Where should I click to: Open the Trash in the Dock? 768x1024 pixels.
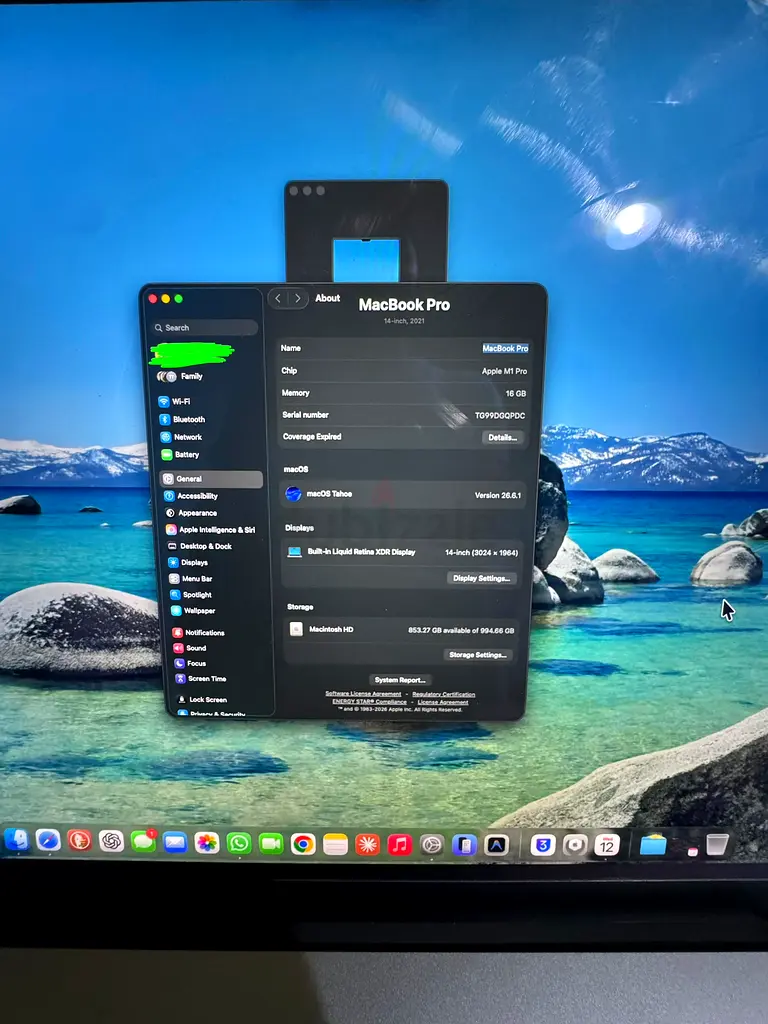(717, 844)
